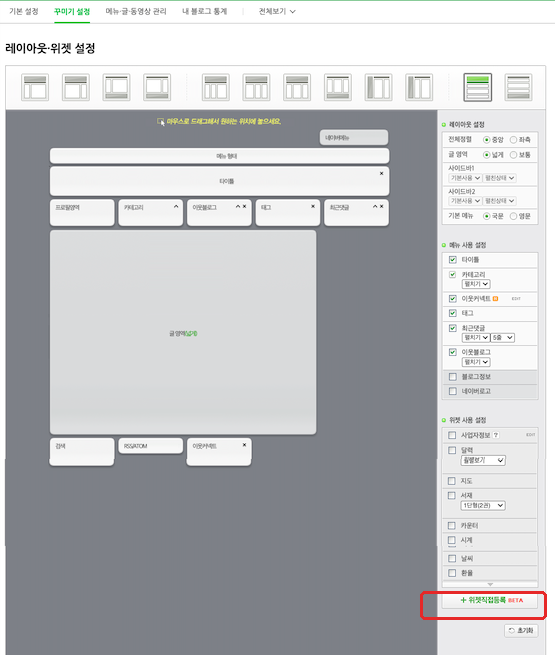Image resolution: width=555 pixels, height=655 pixels.
Task: Click the EDIT link next to 이웃커넥트
Action: (516, 299)
